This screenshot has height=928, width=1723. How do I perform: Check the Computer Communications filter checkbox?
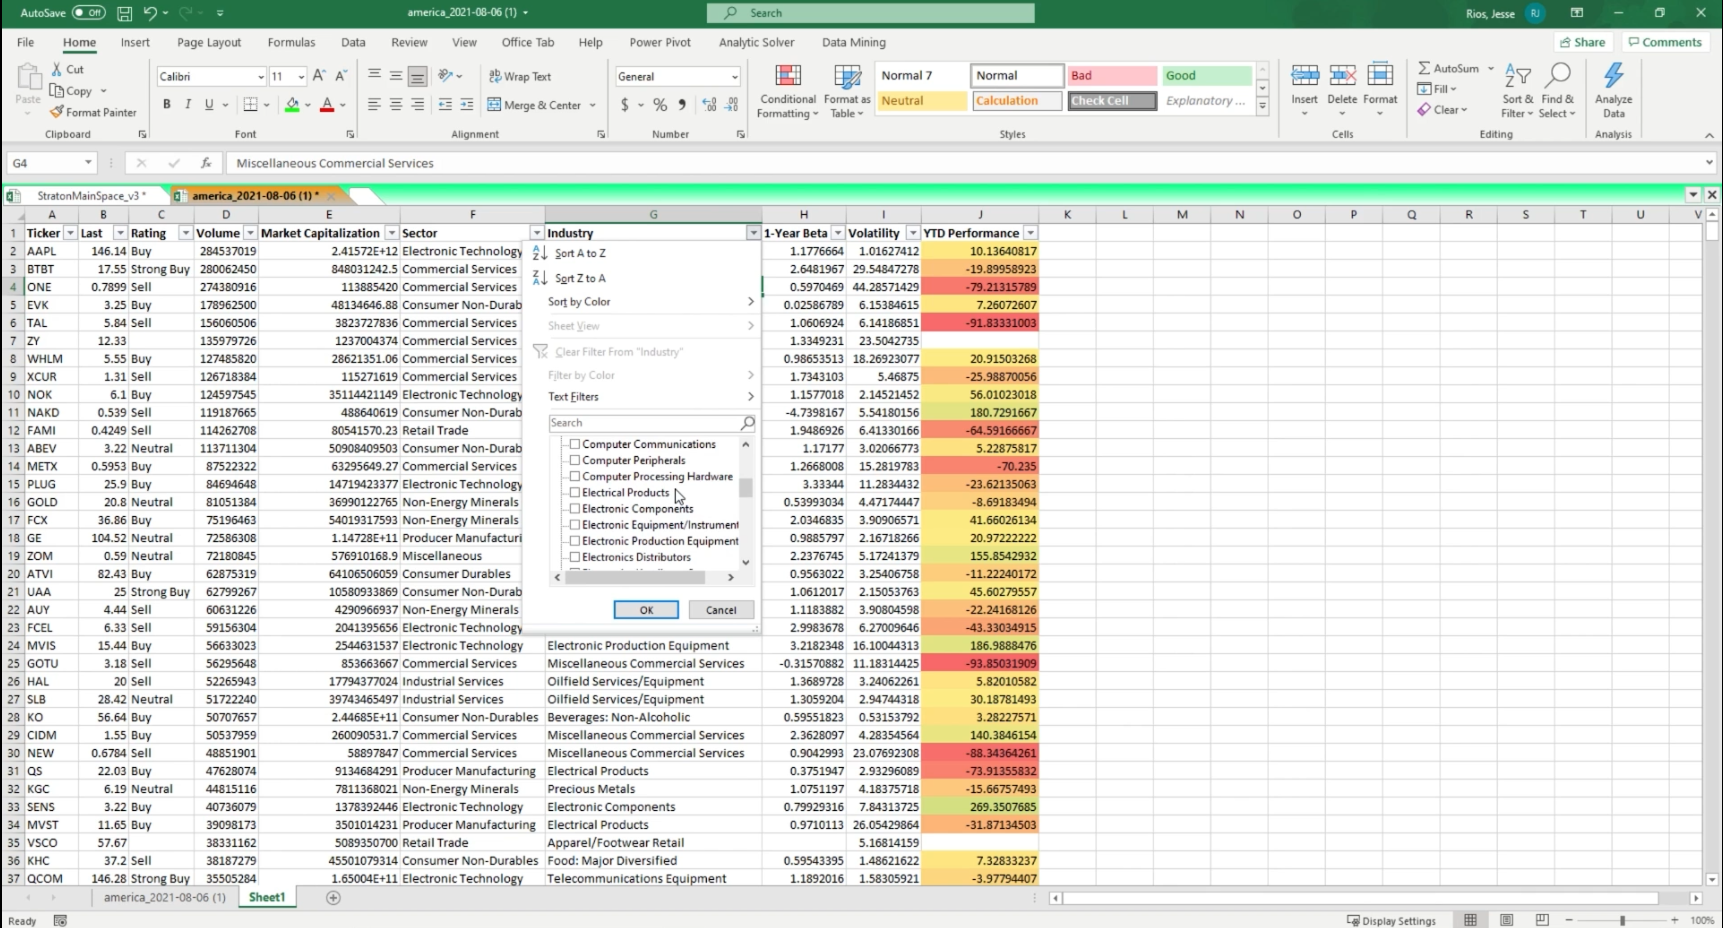(575, 444)
